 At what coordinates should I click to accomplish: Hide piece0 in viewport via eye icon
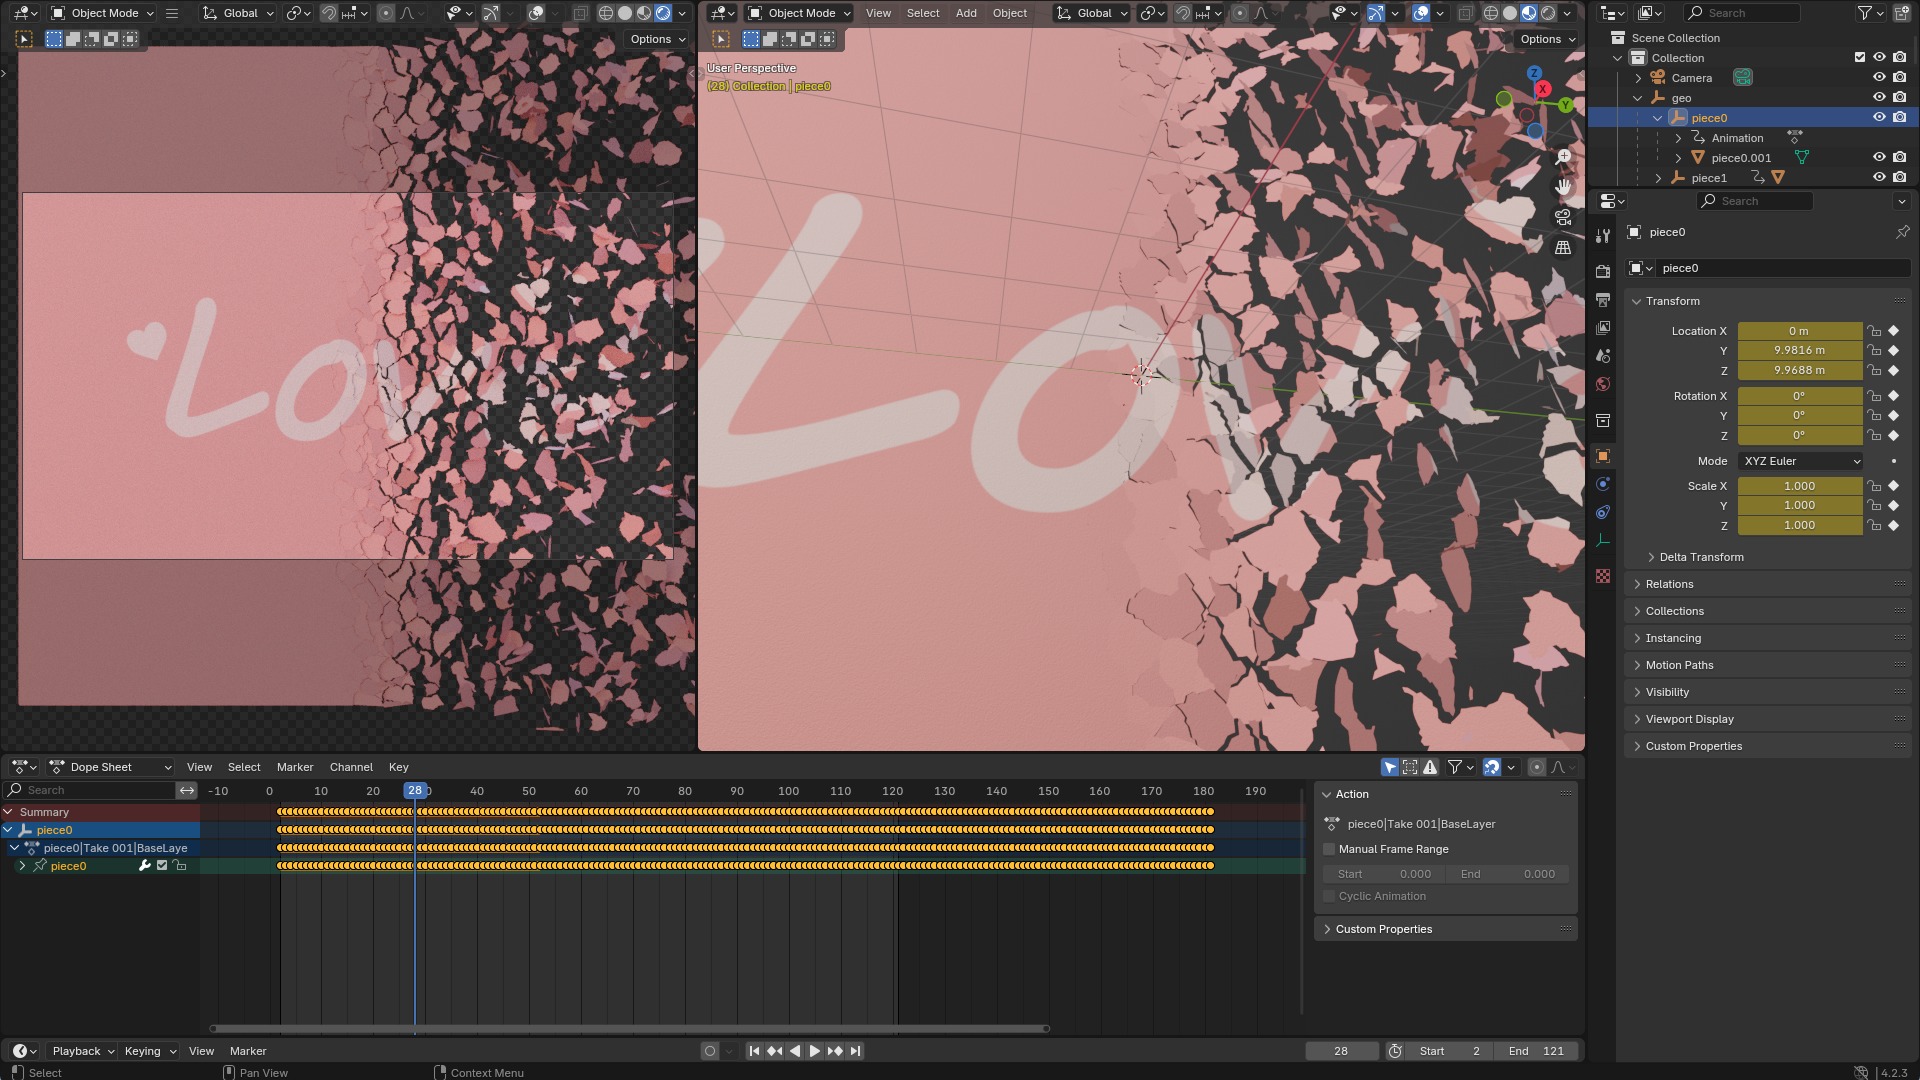point(1879,118)
